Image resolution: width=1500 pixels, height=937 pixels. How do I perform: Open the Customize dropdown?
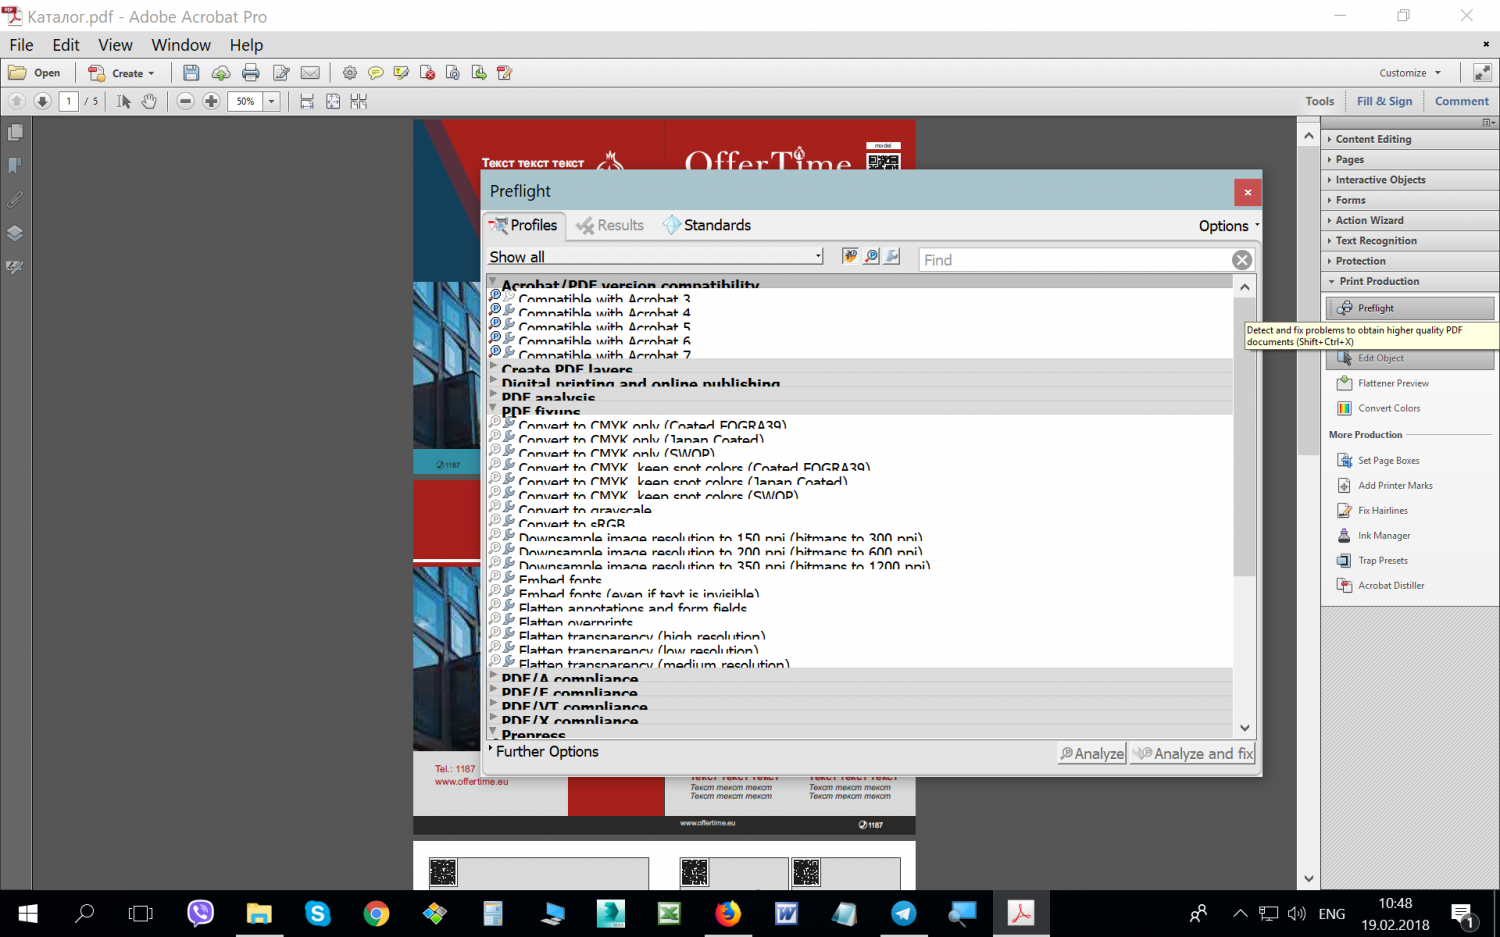pos(1410,73)
